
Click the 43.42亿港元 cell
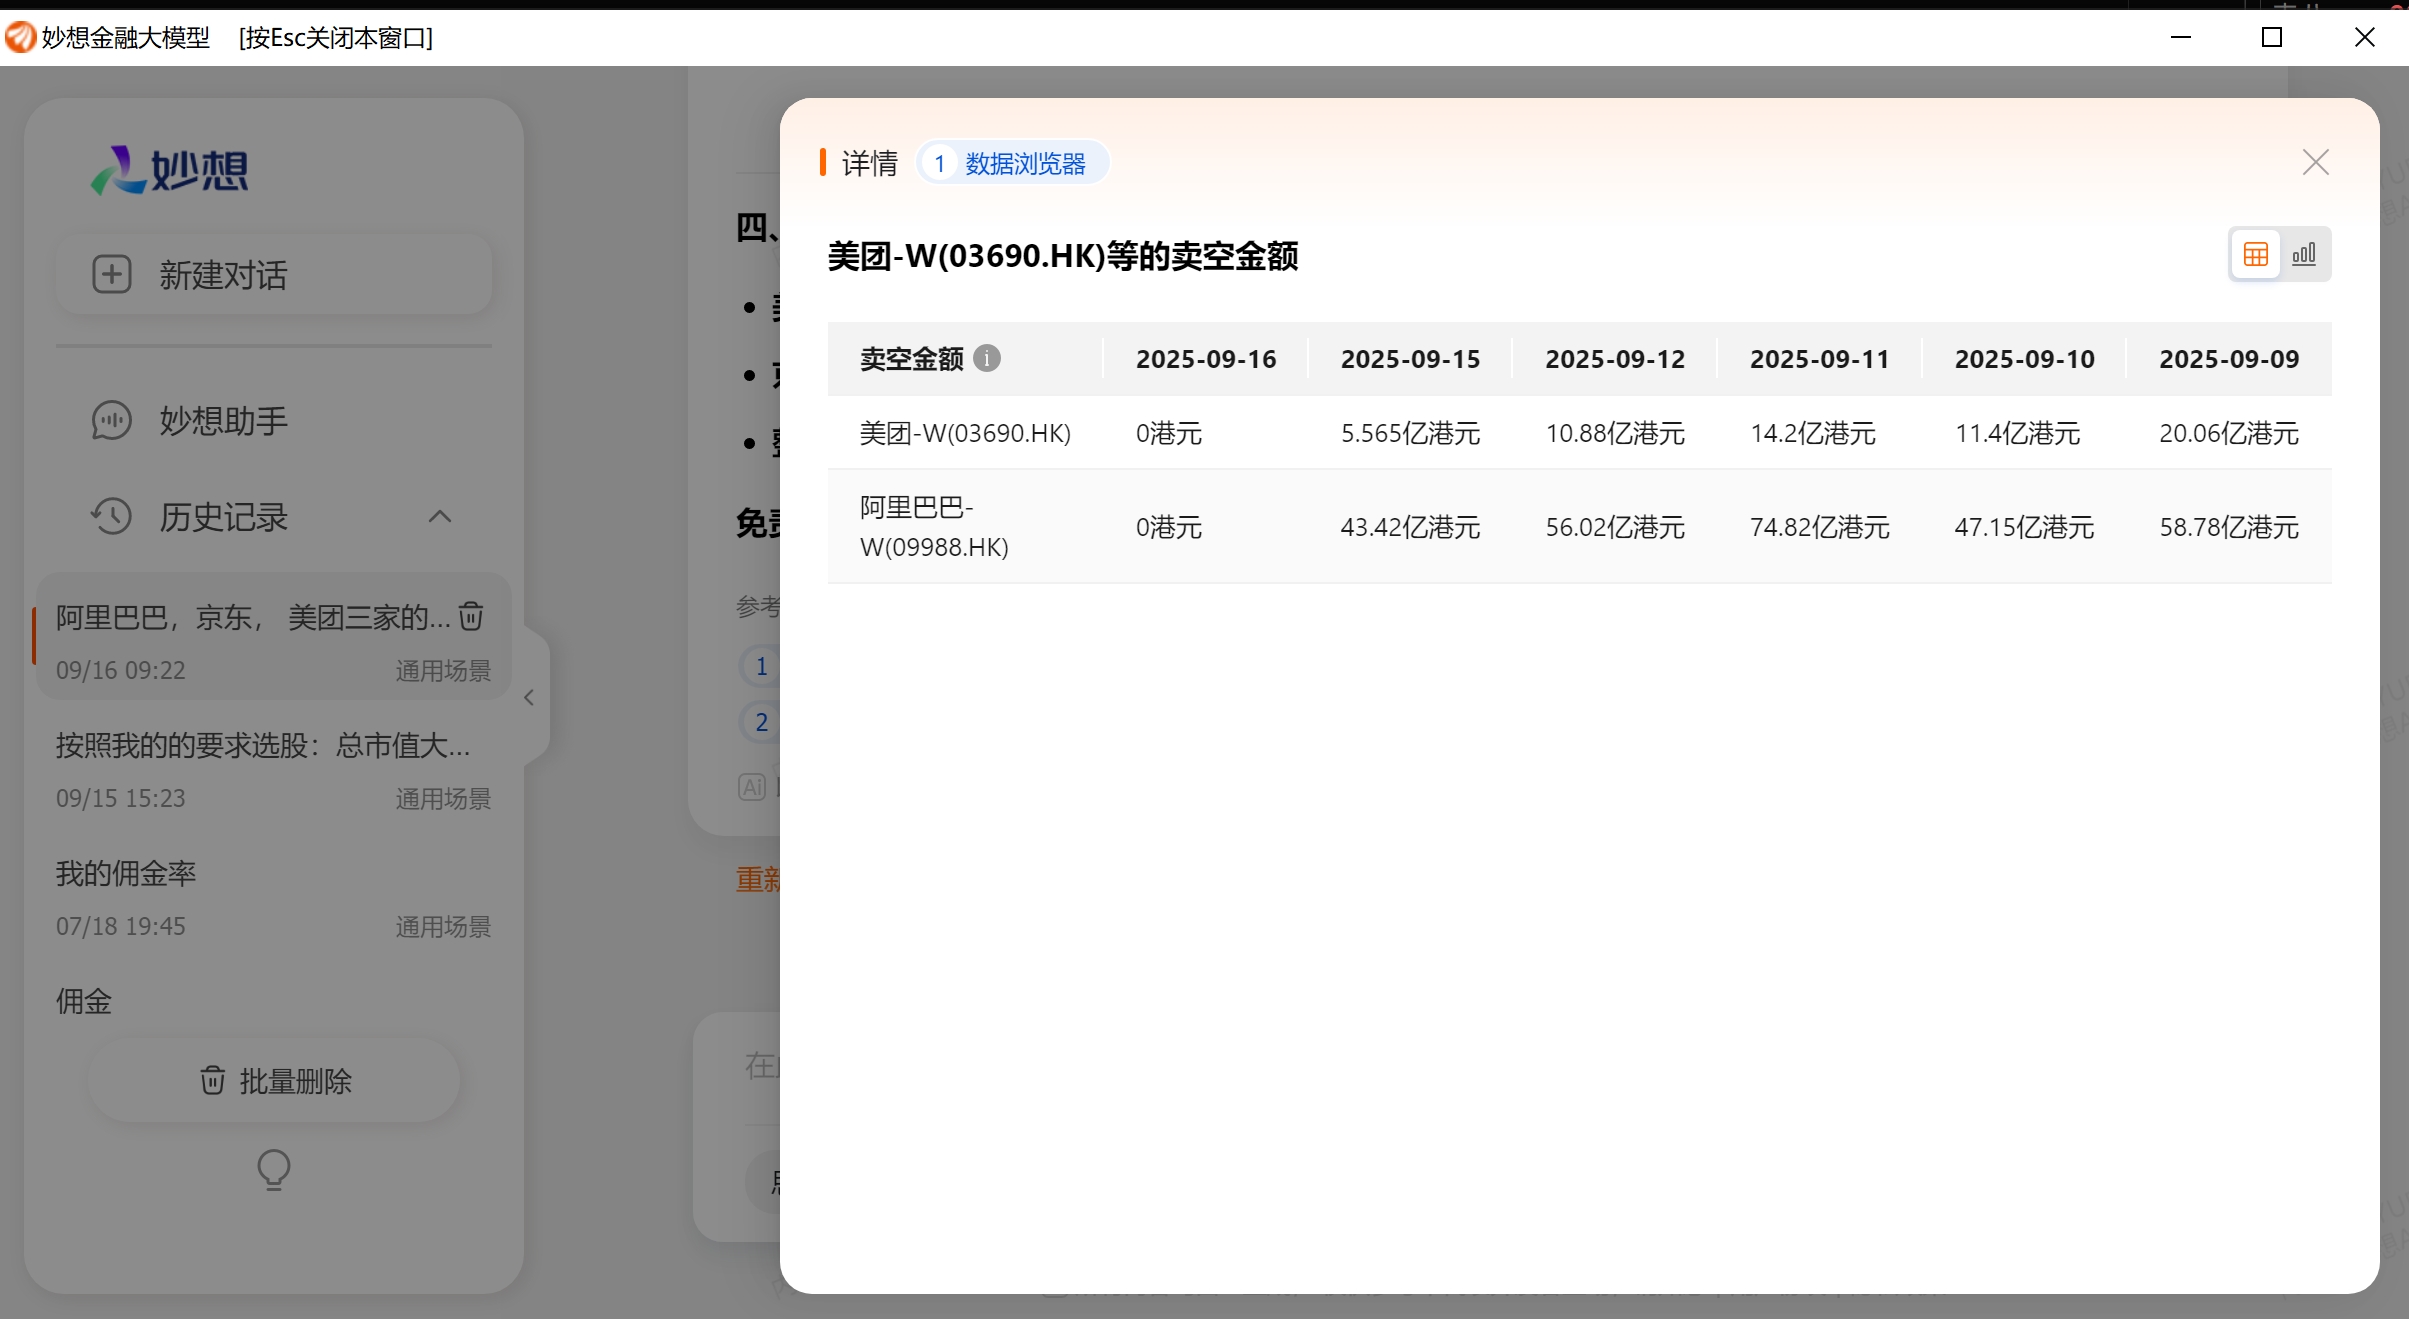(x=1410, y=527)
